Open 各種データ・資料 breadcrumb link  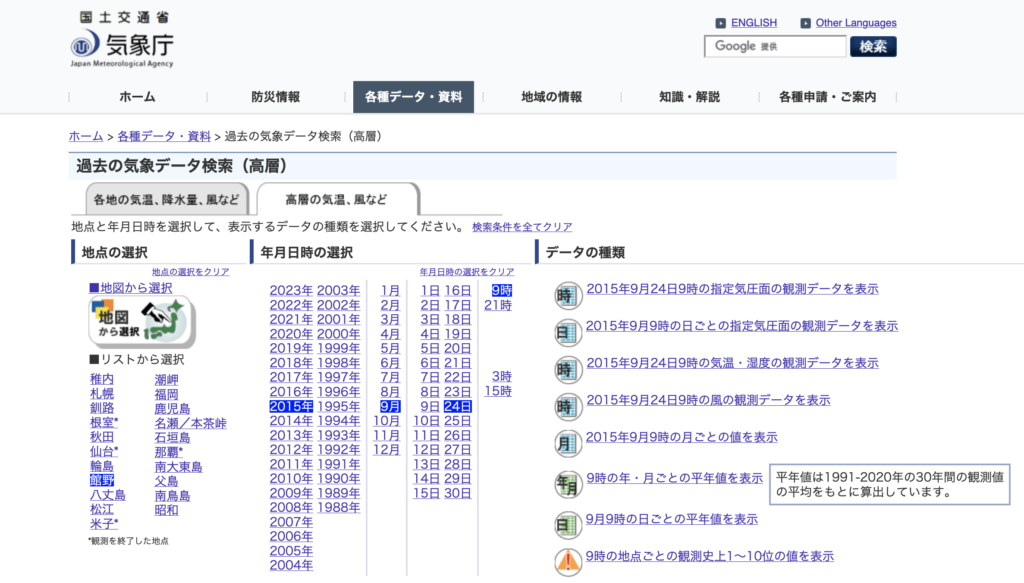[x=164, y=136]
